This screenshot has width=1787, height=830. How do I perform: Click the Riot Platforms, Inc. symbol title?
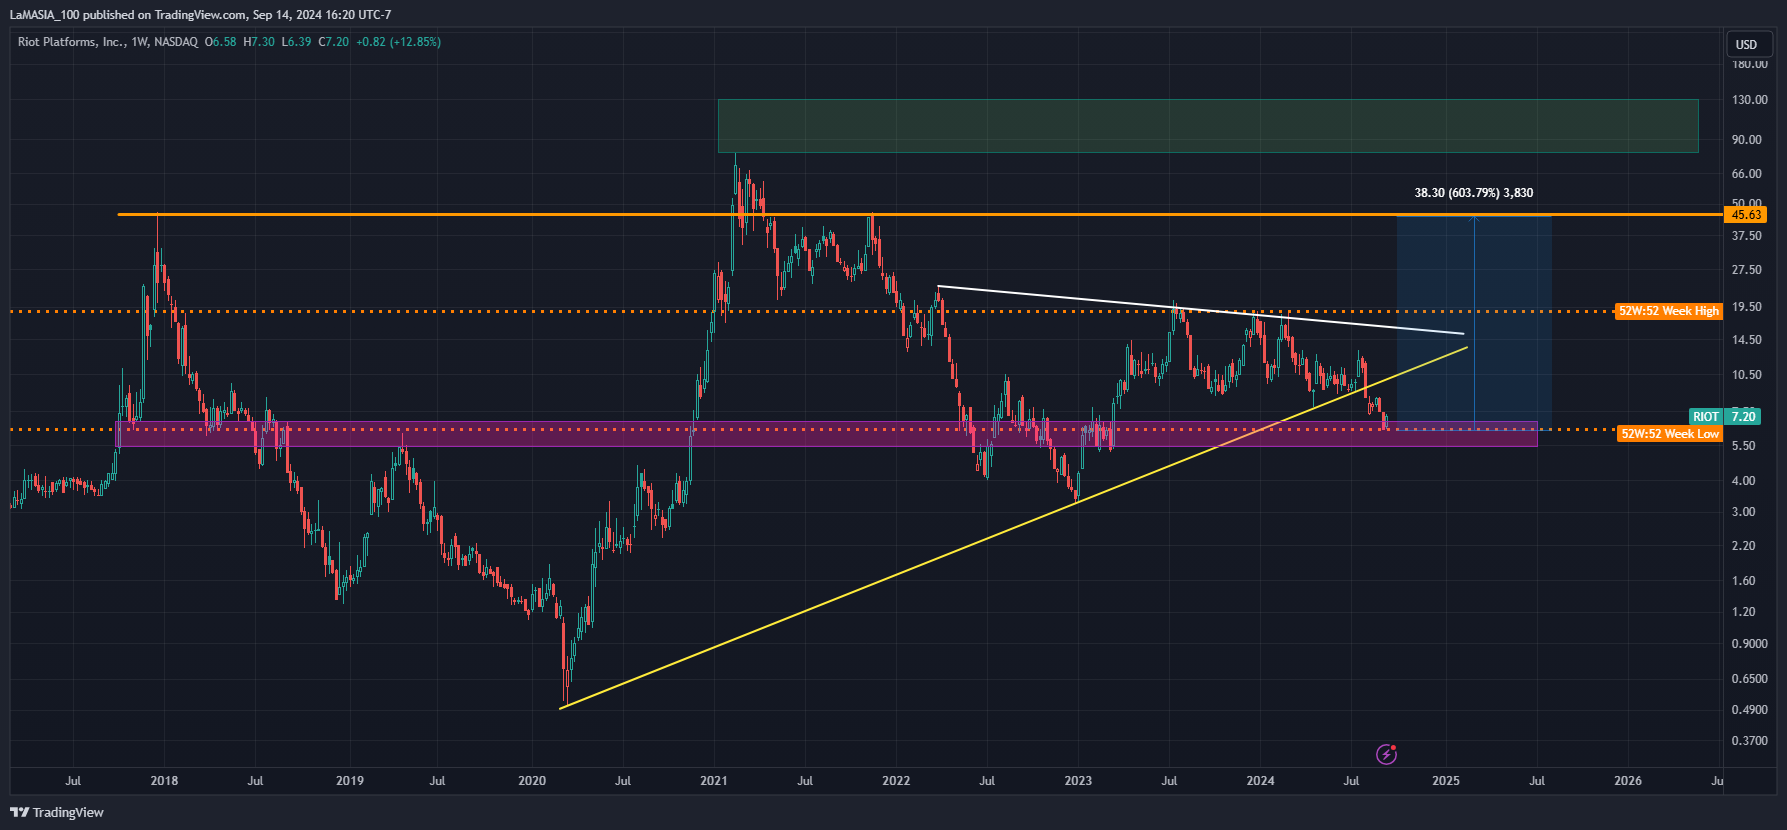(70, 42)
